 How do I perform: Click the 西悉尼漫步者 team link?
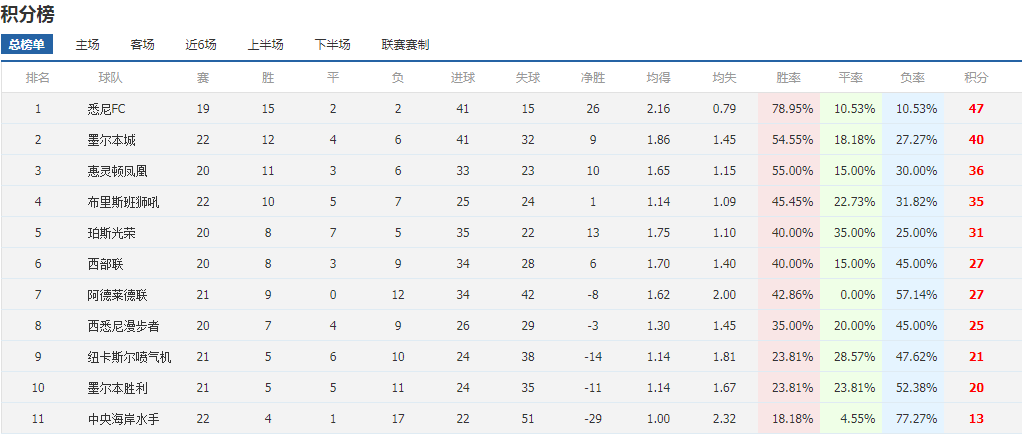(123, 326)
